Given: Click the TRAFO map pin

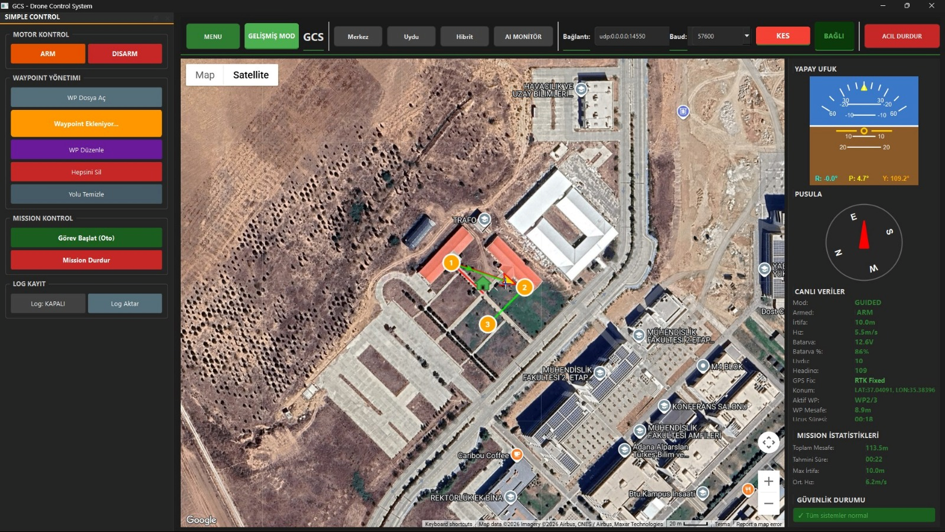Looking at the screenshot, I should point(485,219).
